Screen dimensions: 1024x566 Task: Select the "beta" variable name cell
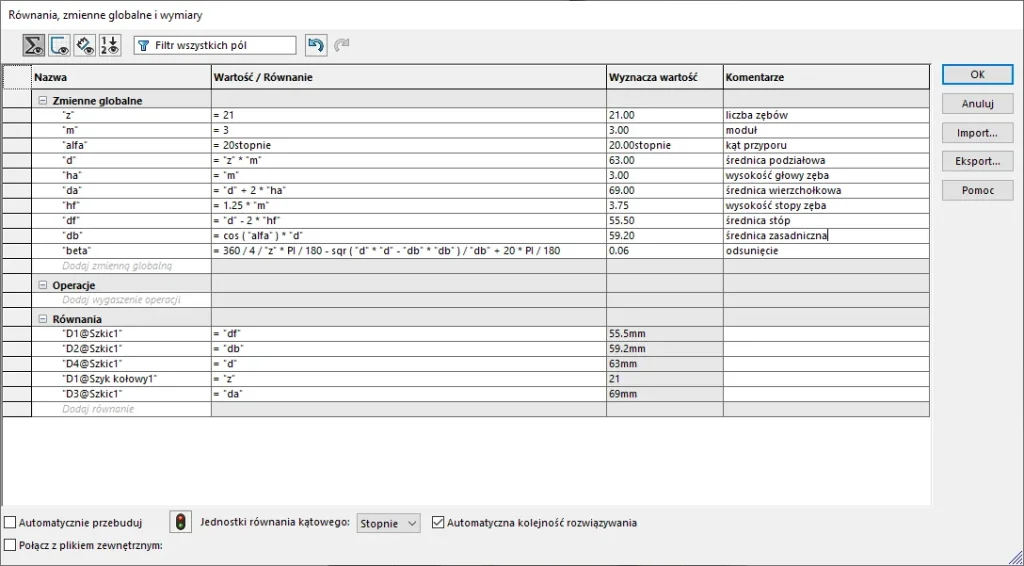(121, 251)
